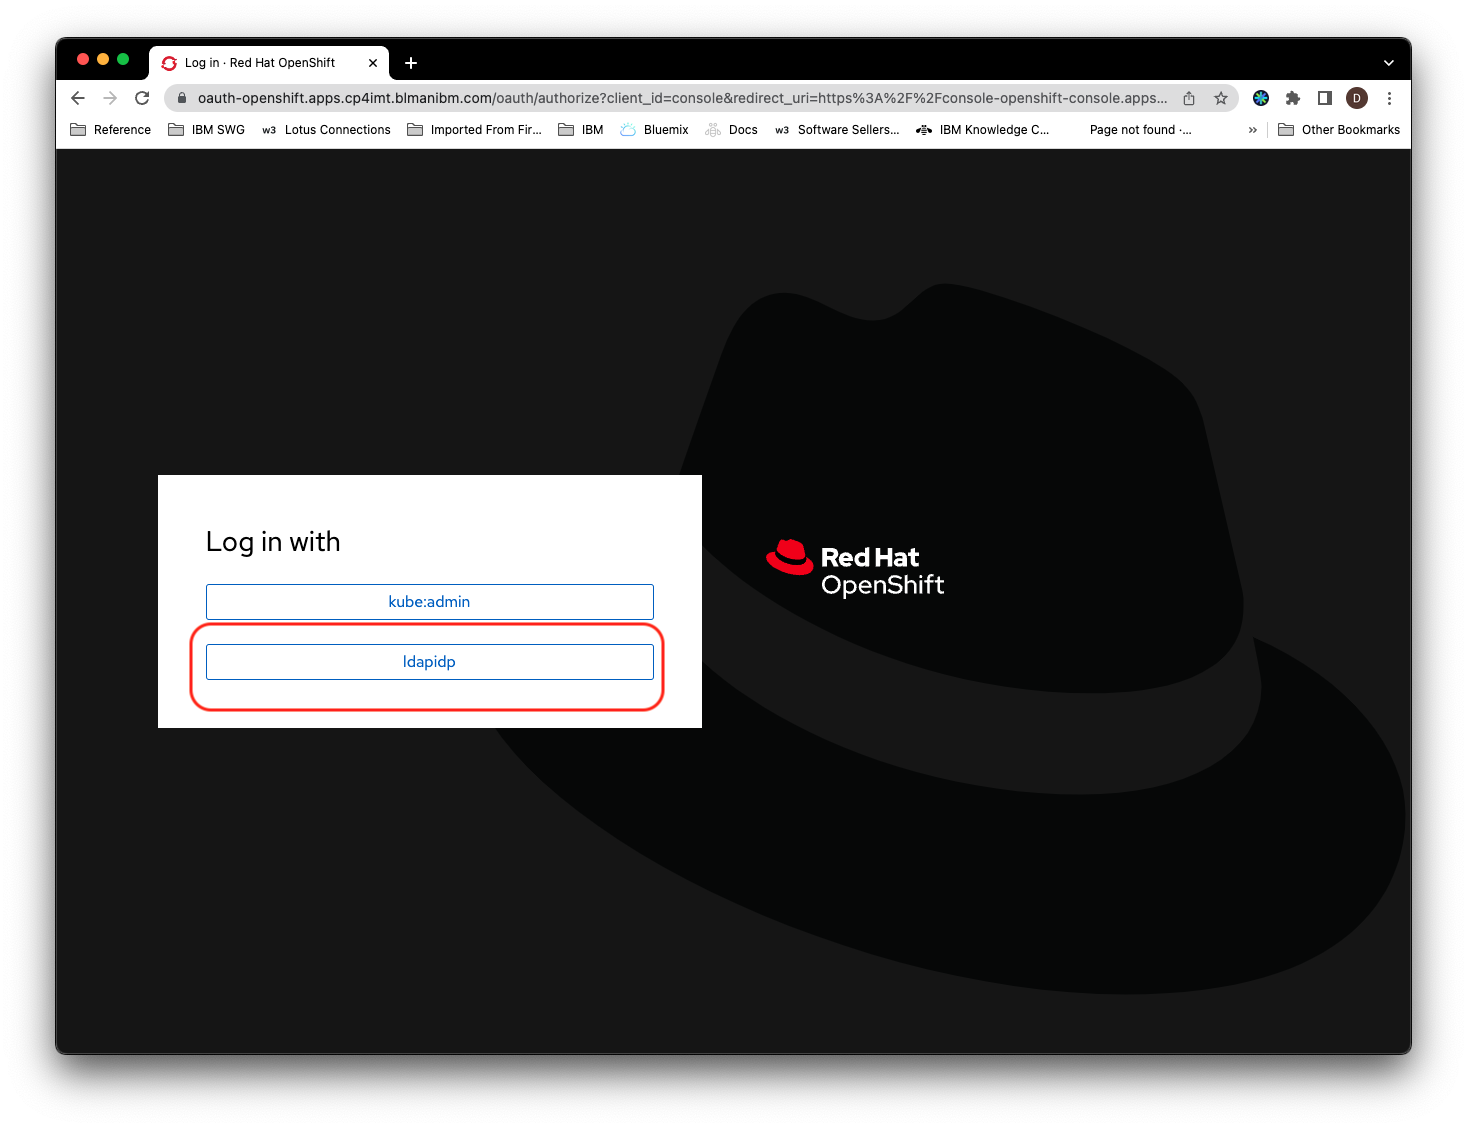Click the icon beside Docs bookmark

713,130
